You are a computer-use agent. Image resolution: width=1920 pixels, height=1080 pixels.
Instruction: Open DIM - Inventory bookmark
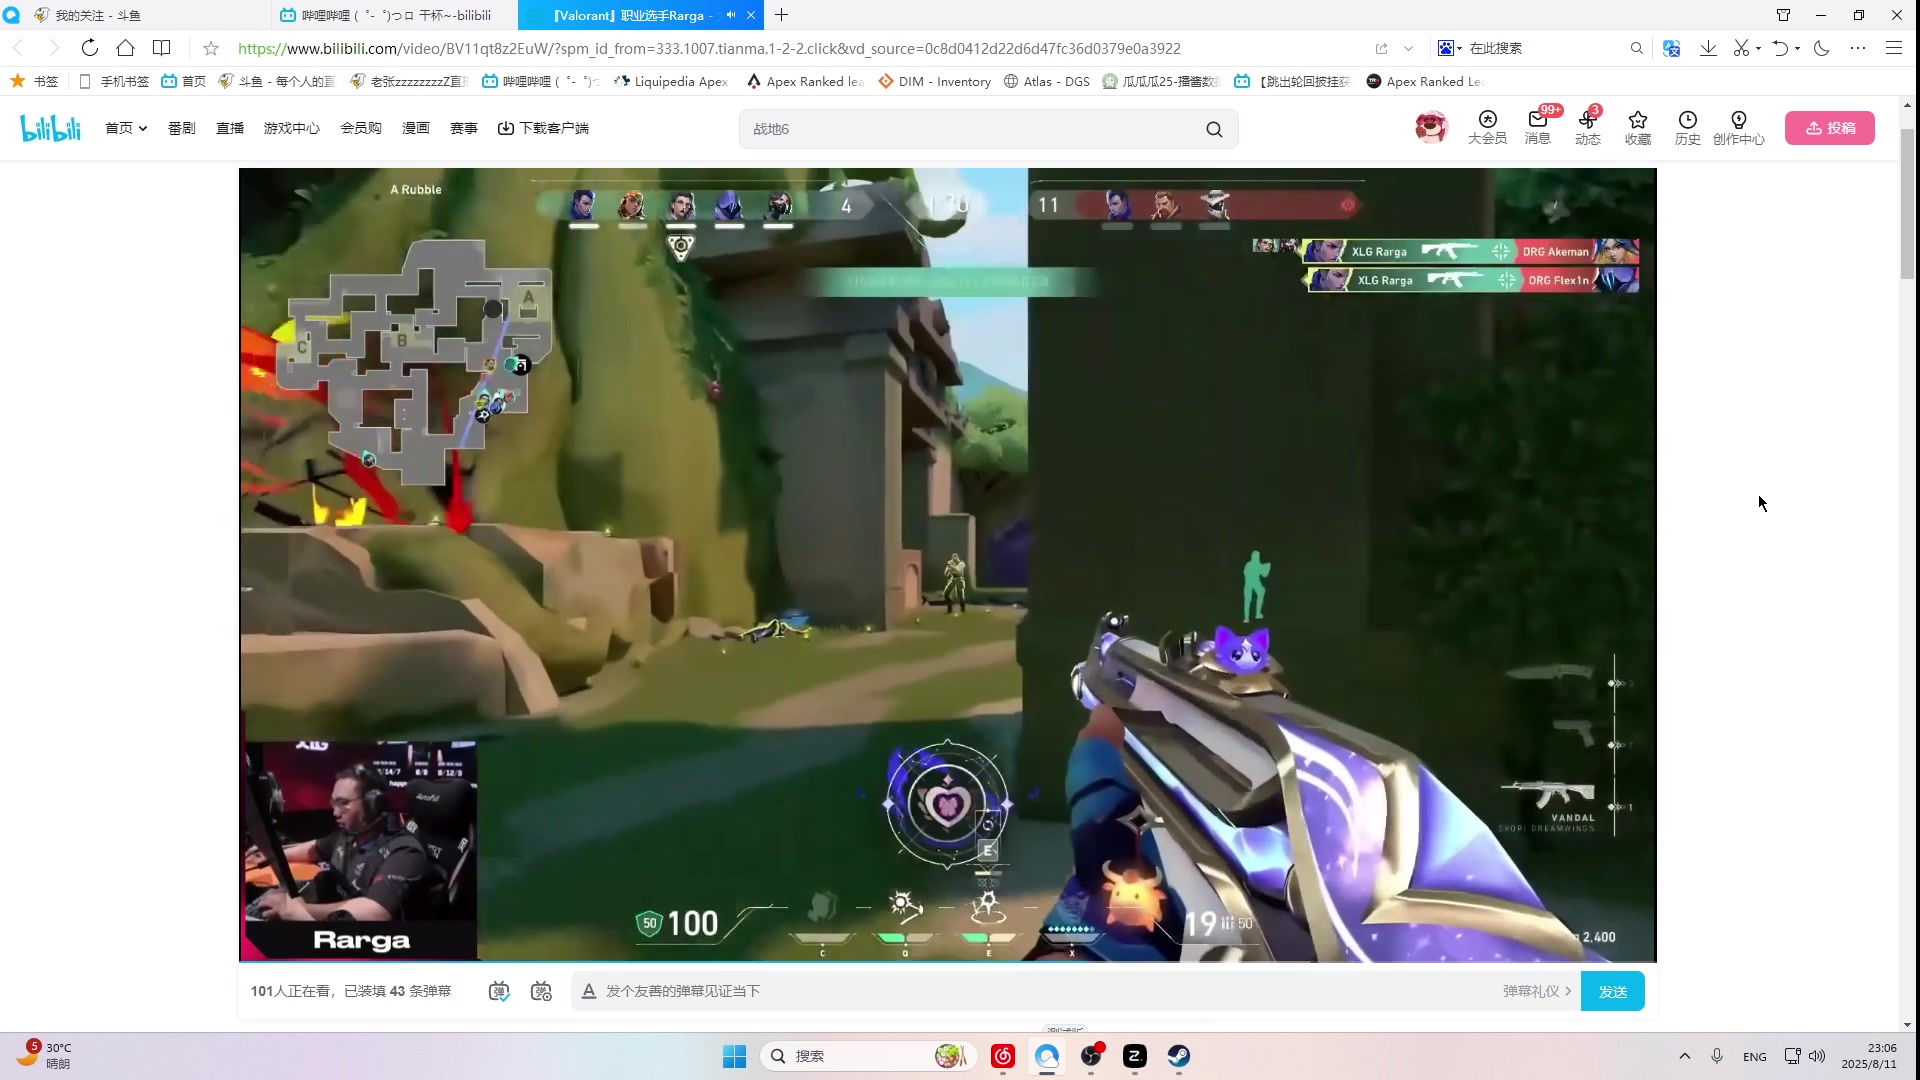(x=934, y=81)
